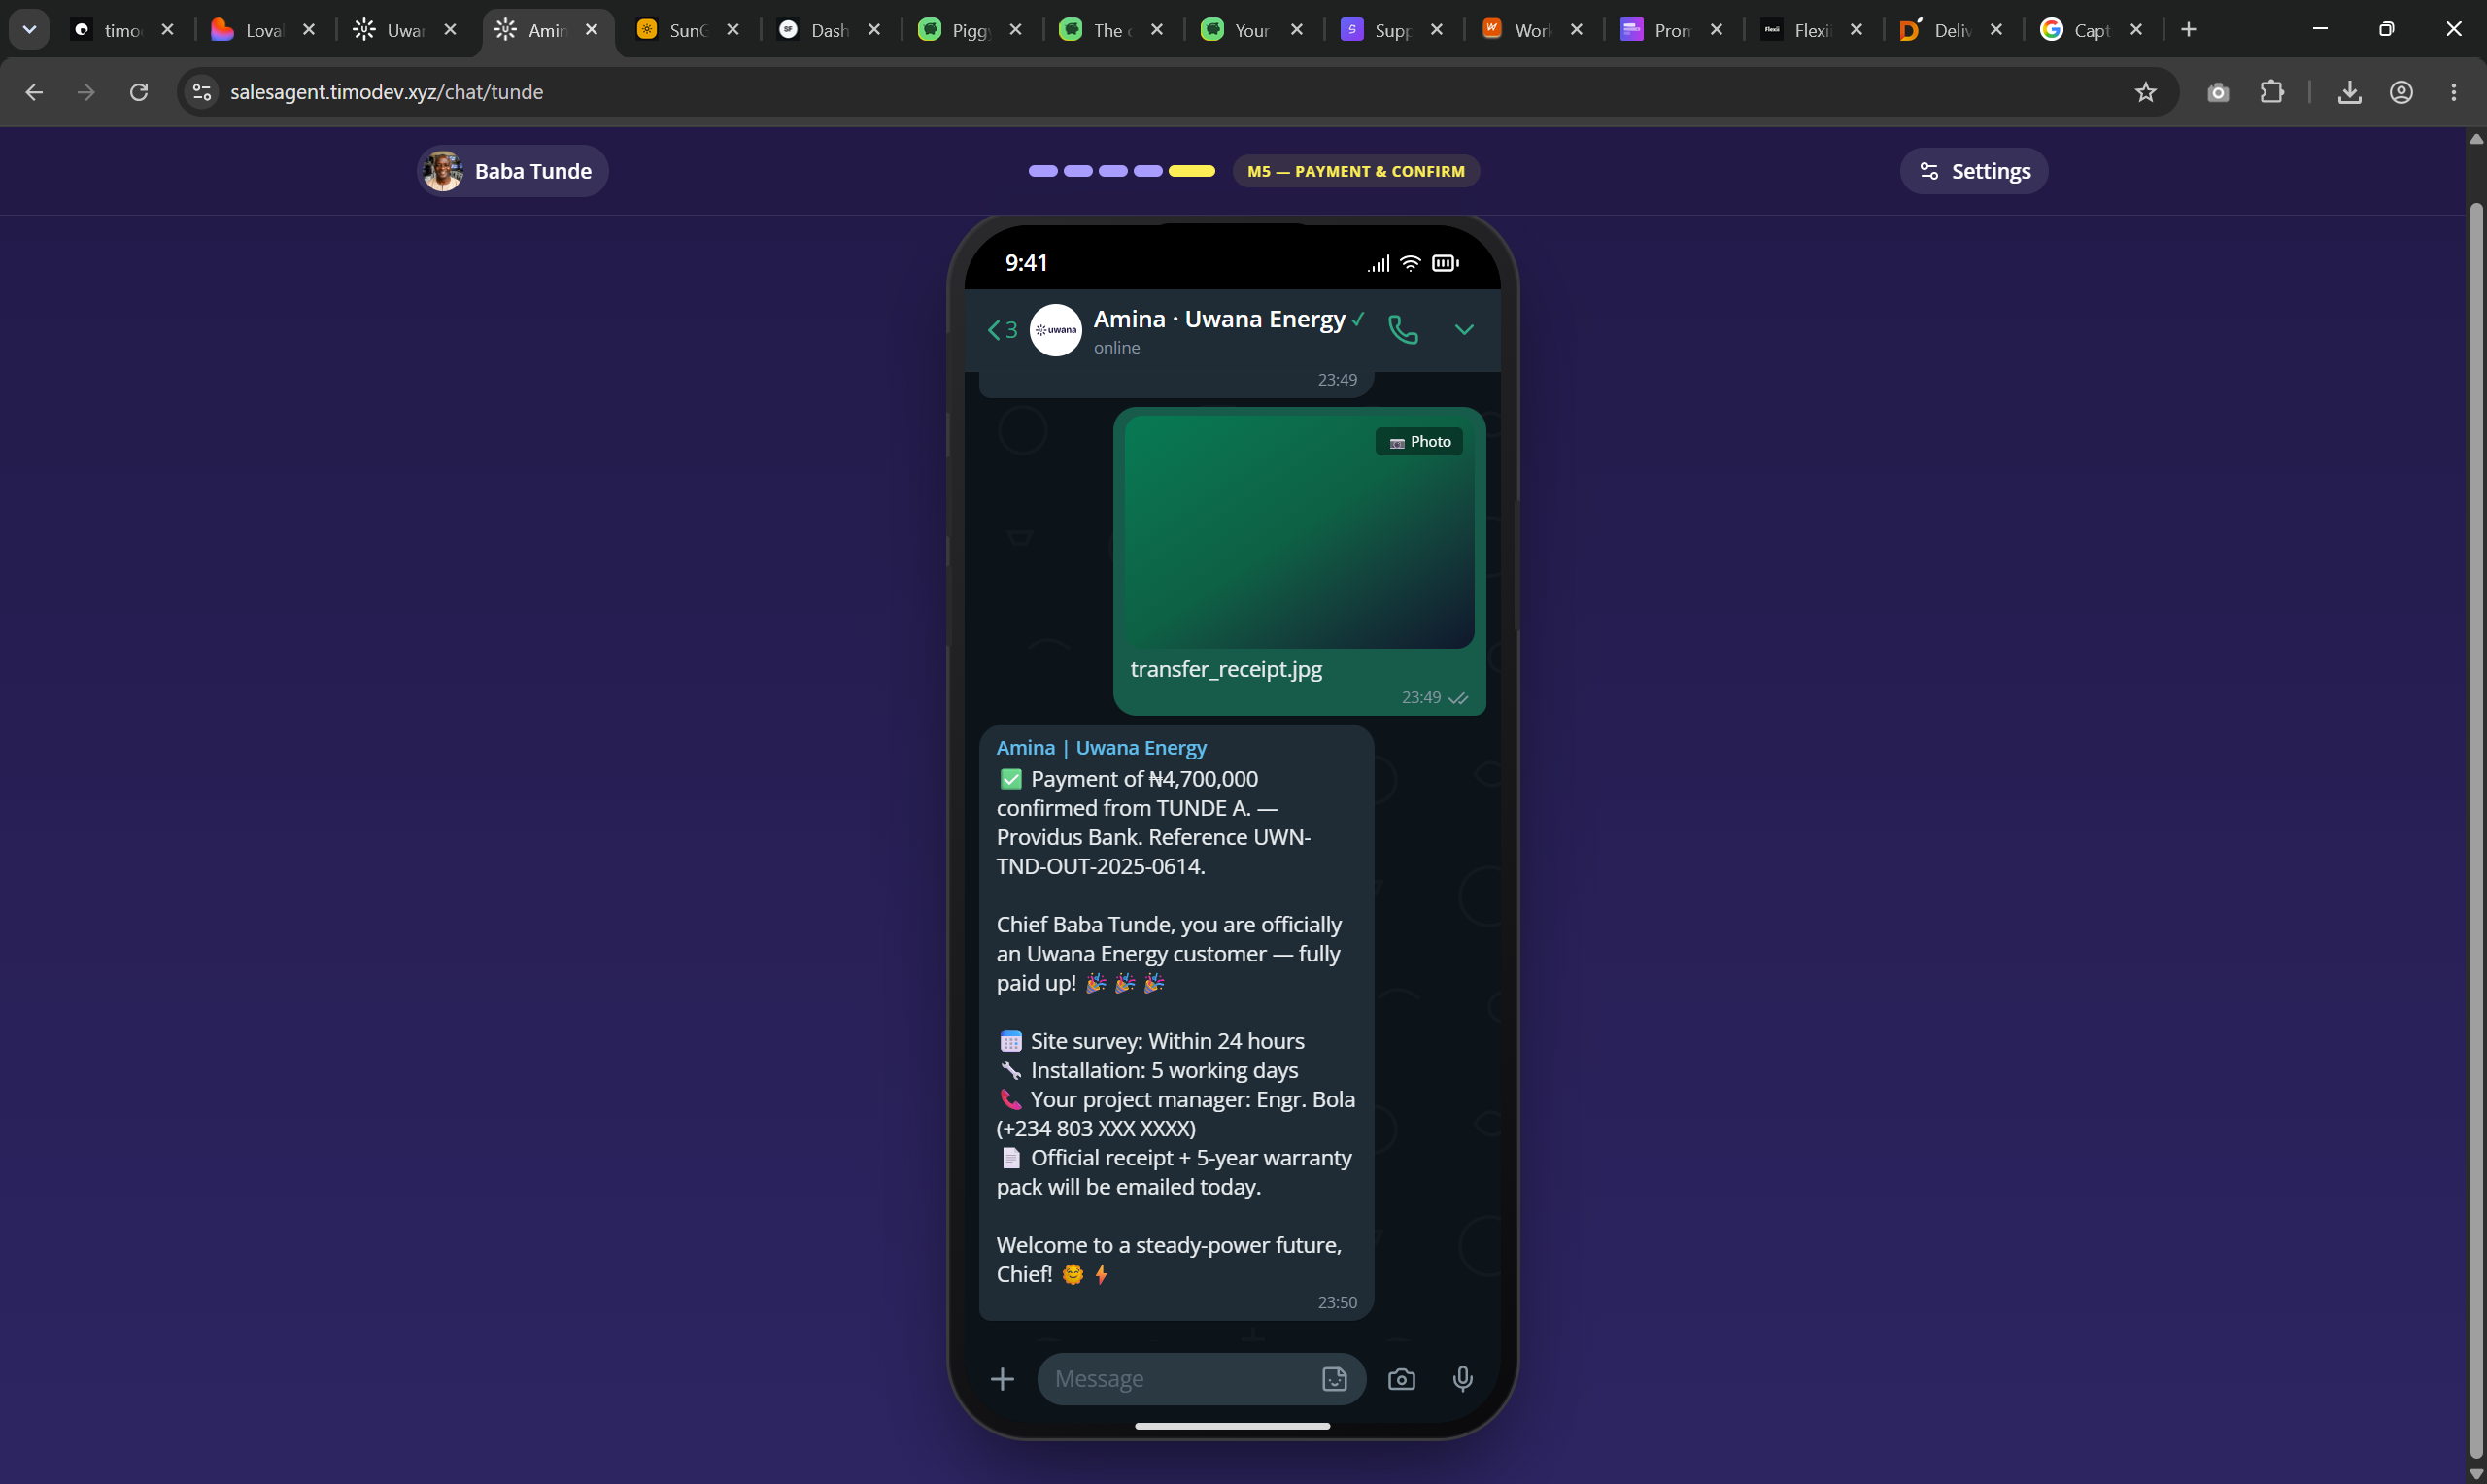Switch to the Uwana tab

tap(405, 30)
